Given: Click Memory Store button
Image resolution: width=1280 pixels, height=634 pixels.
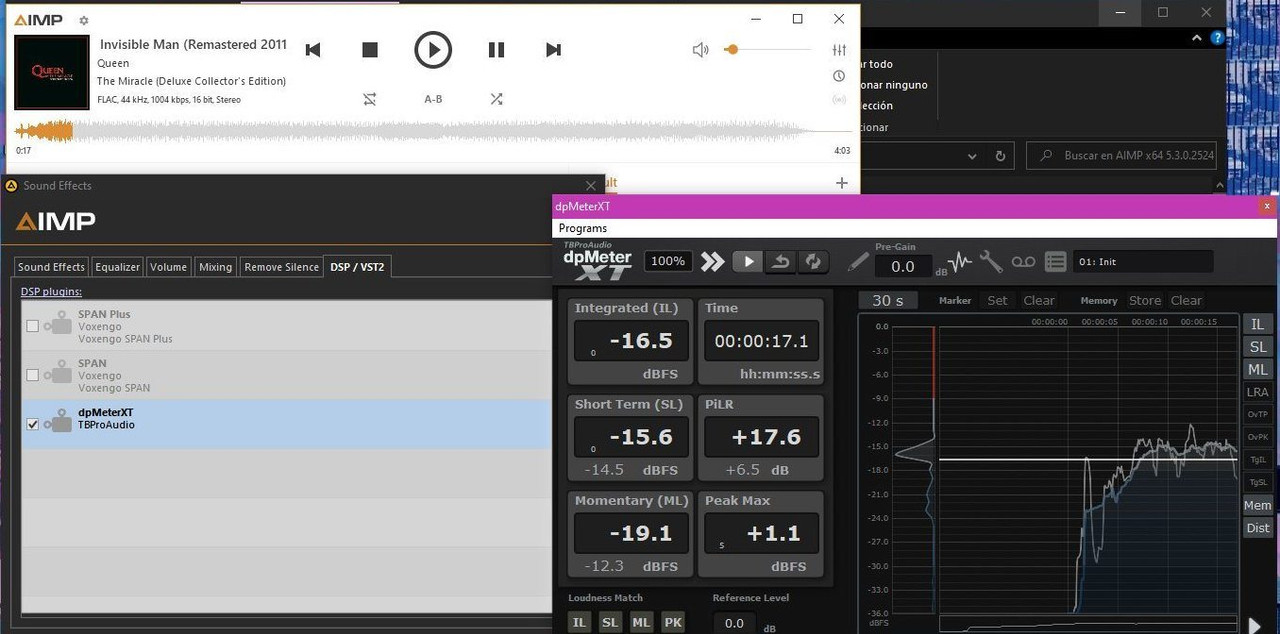Looking at the screenshot, I should (x=1145, y=300).
